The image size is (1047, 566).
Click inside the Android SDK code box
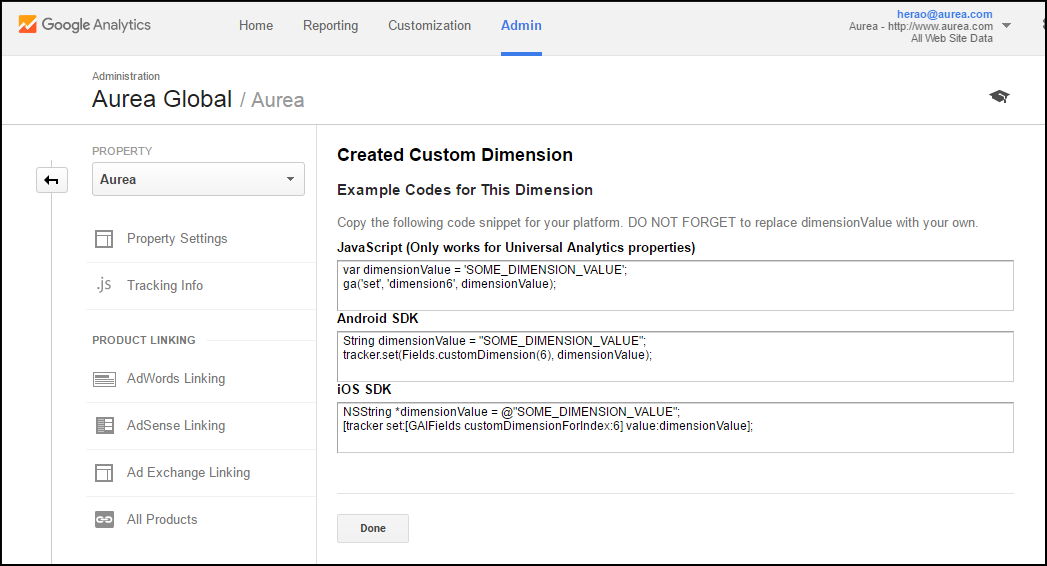675,356
